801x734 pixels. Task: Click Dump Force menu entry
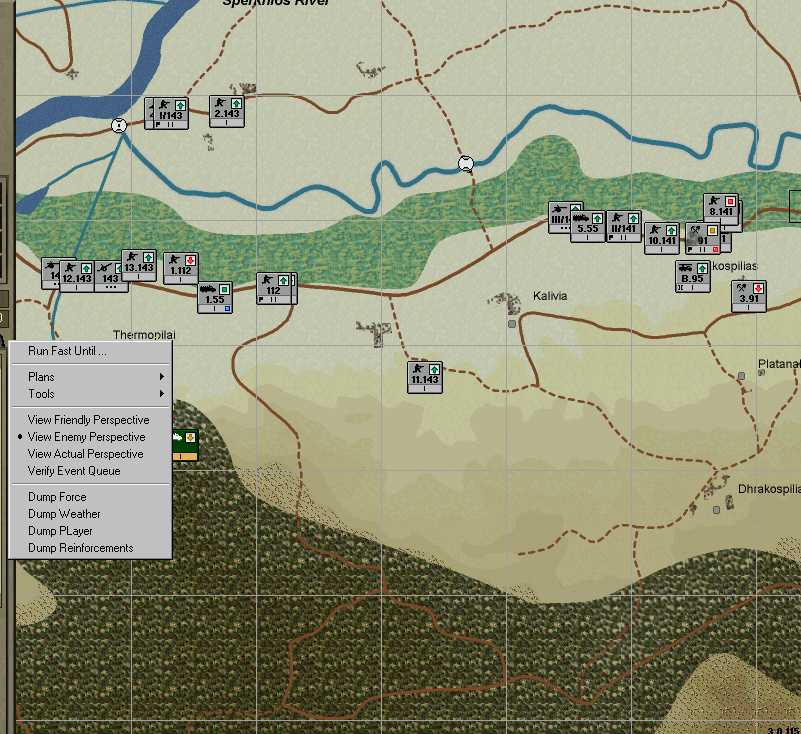pos(90,496)
